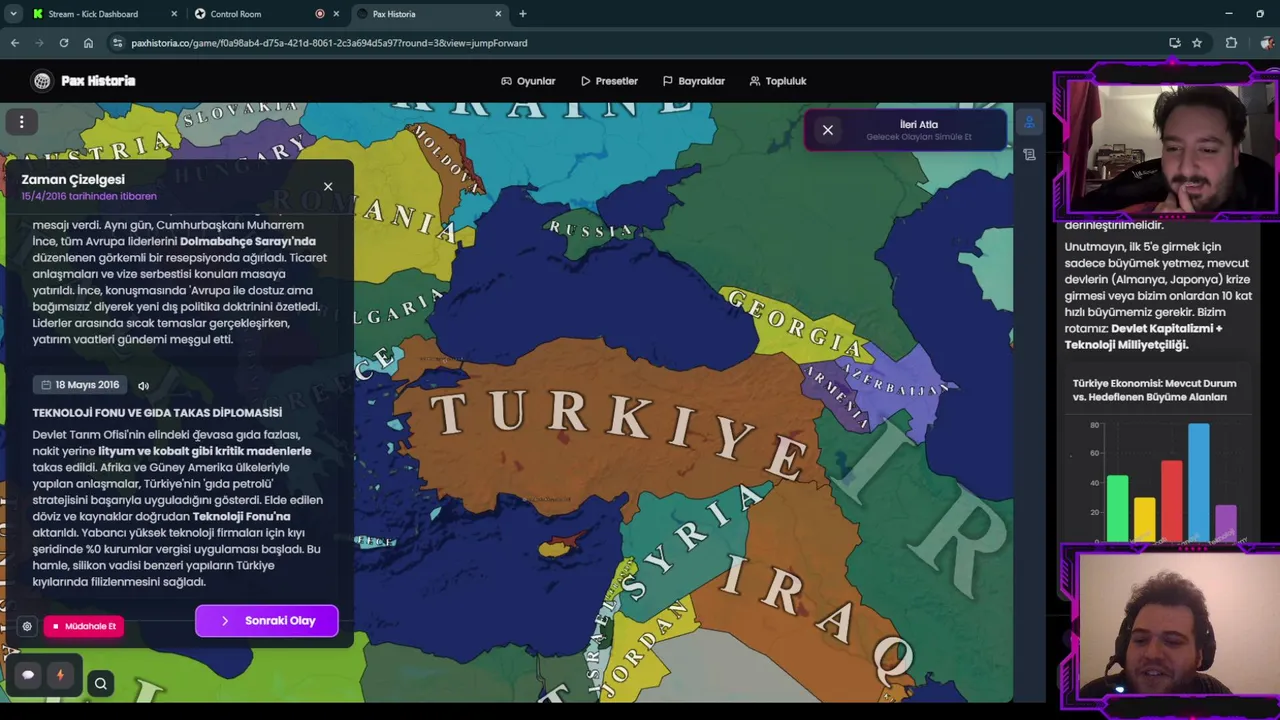Open a new browser tab

(522, 14)
